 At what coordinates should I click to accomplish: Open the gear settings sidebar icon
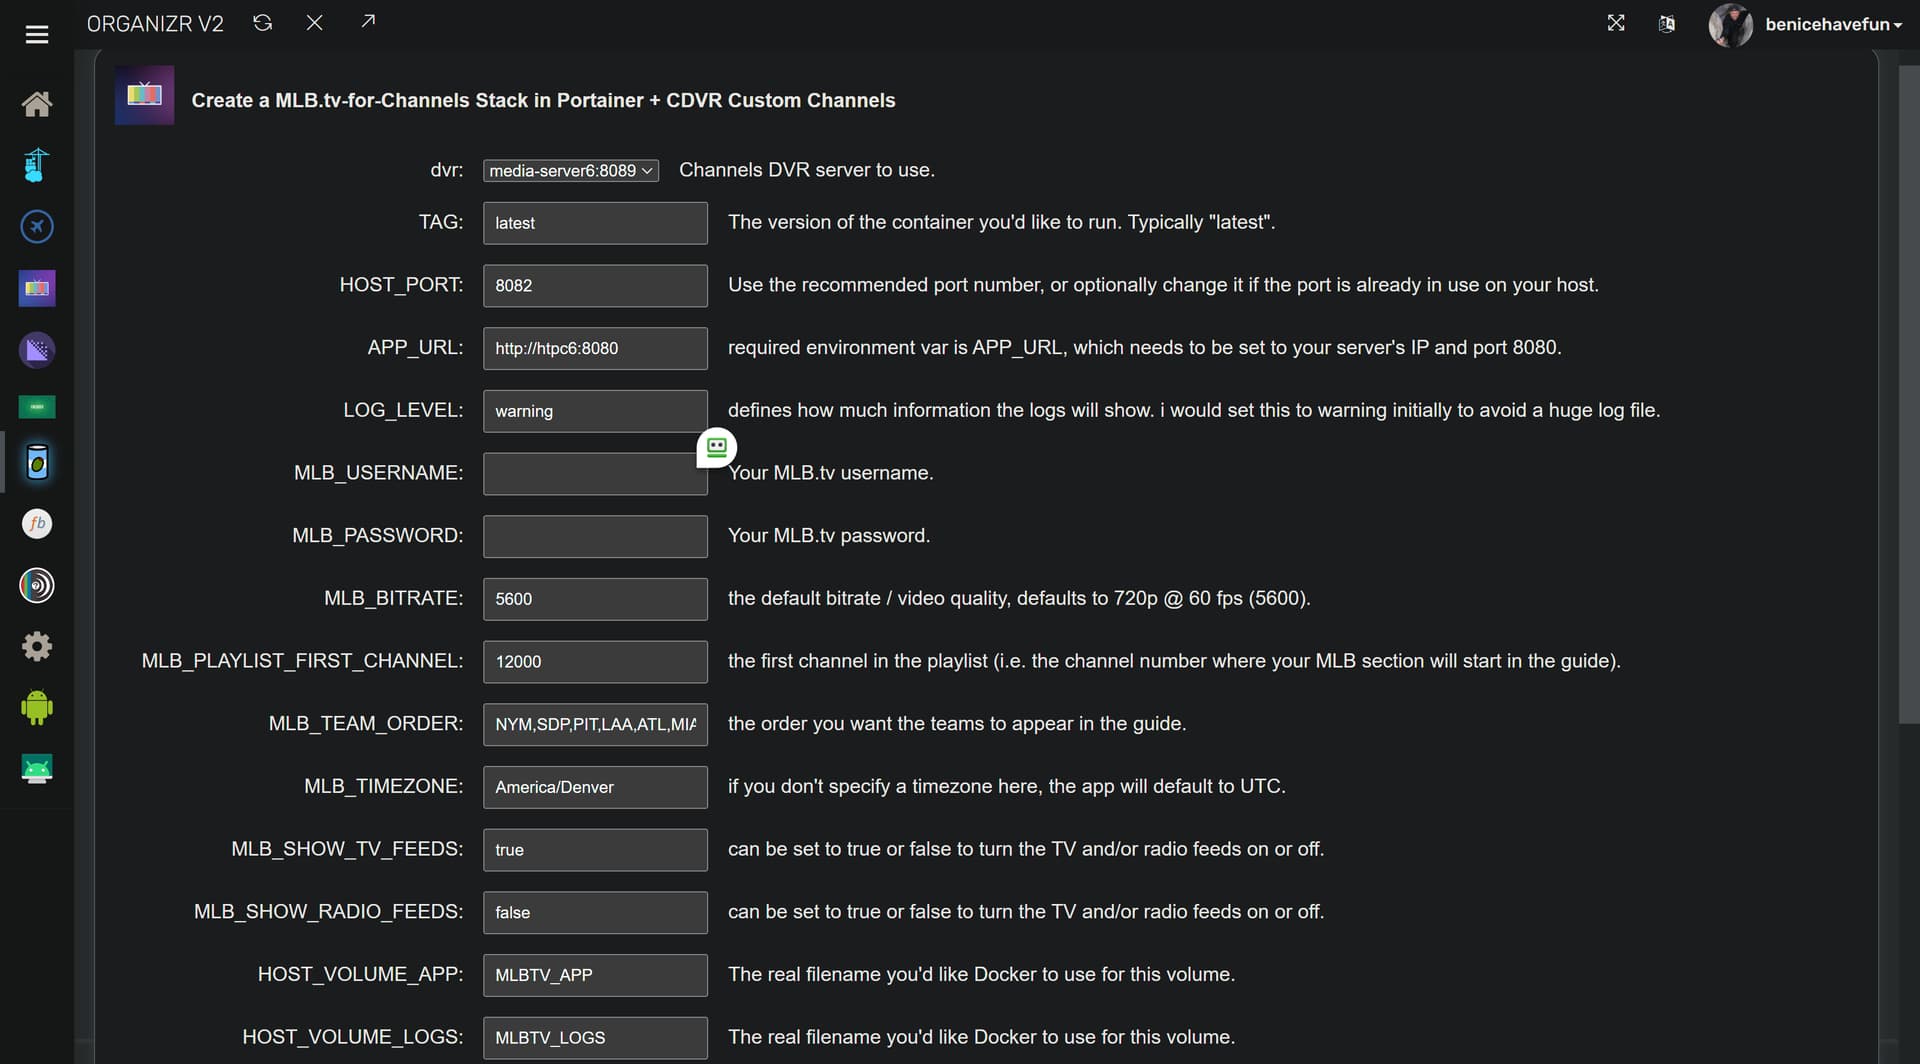coord(37,647)
